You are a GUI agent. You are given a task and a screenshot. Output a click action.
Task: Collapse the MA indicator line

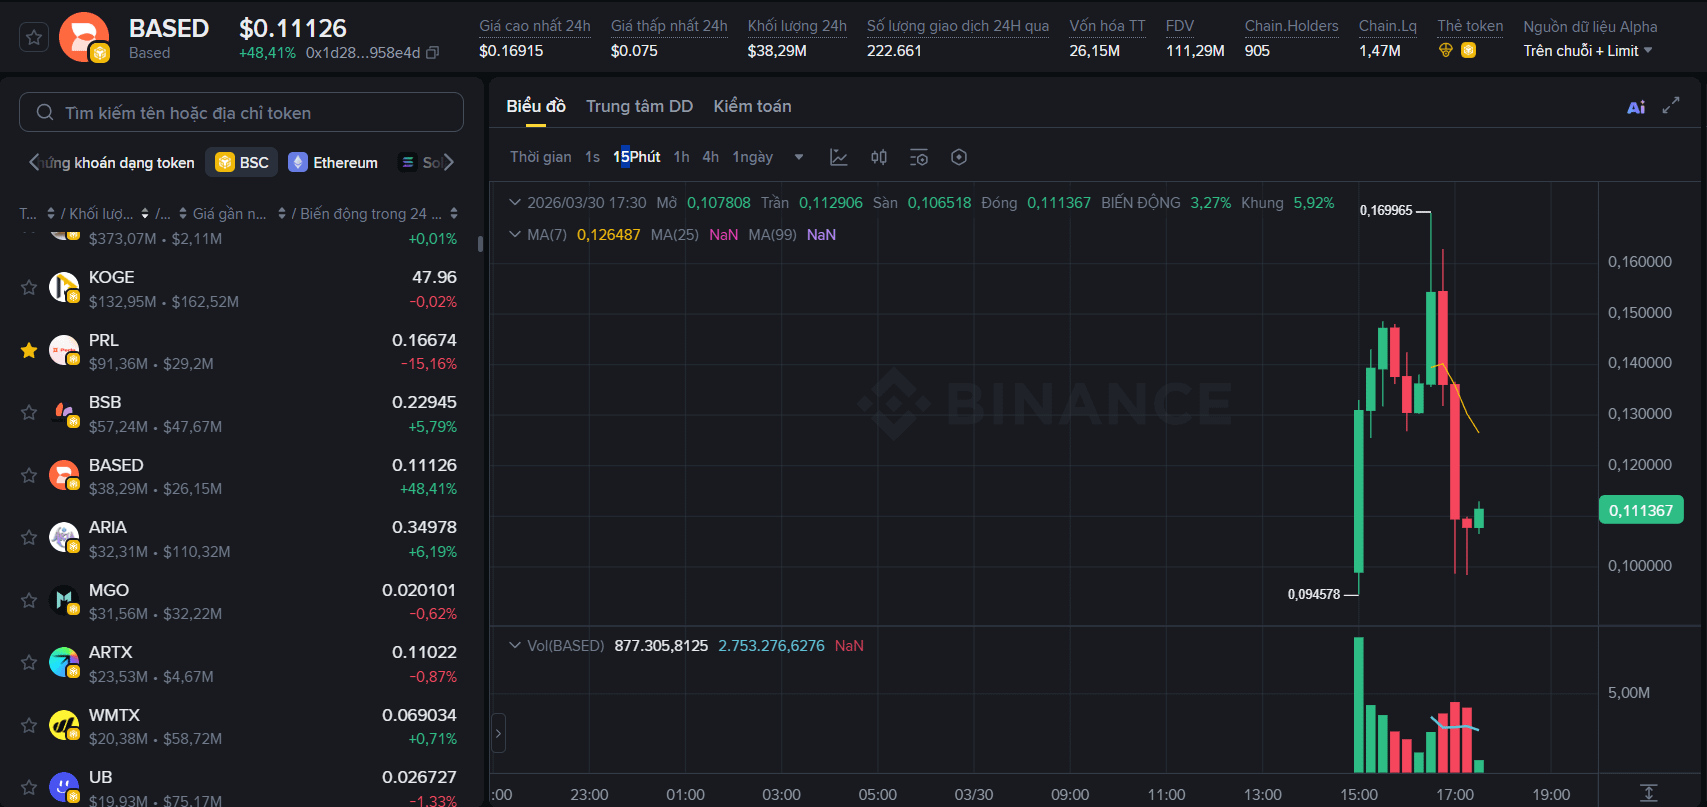(x=515, y=234)
